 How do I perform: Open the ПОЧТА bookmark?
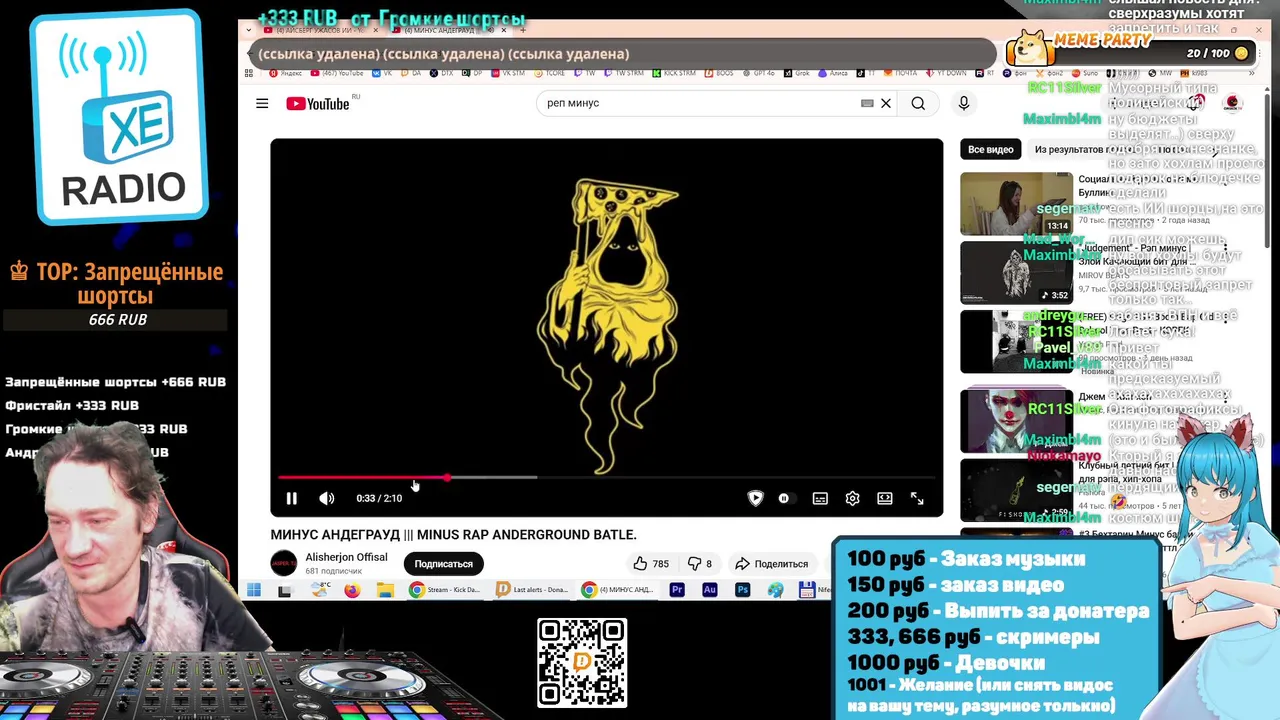click(899, 73)
